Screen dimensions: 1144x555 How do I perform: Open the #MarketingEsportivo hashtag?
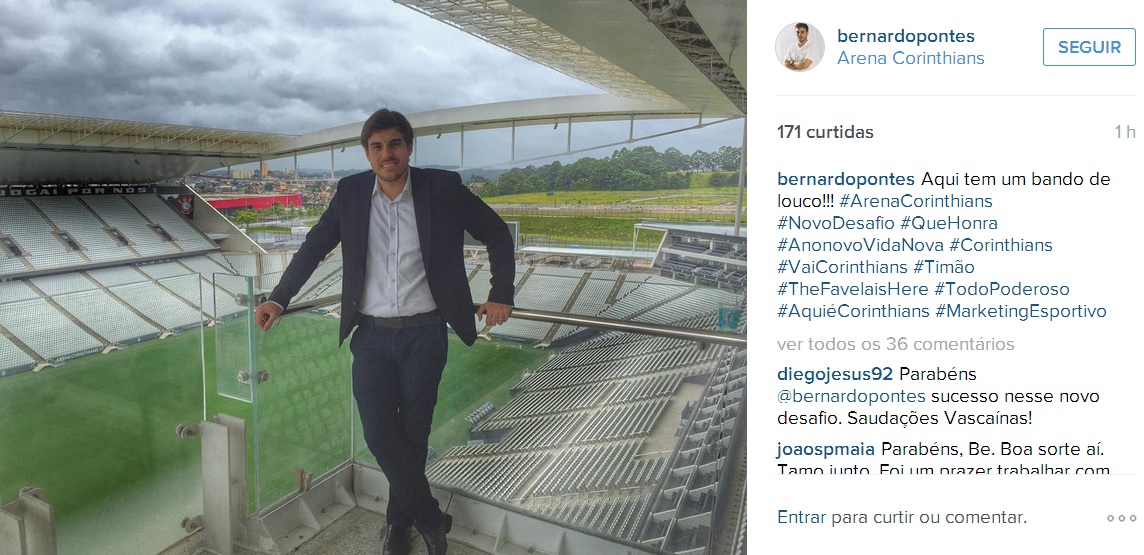[1021, 311]
